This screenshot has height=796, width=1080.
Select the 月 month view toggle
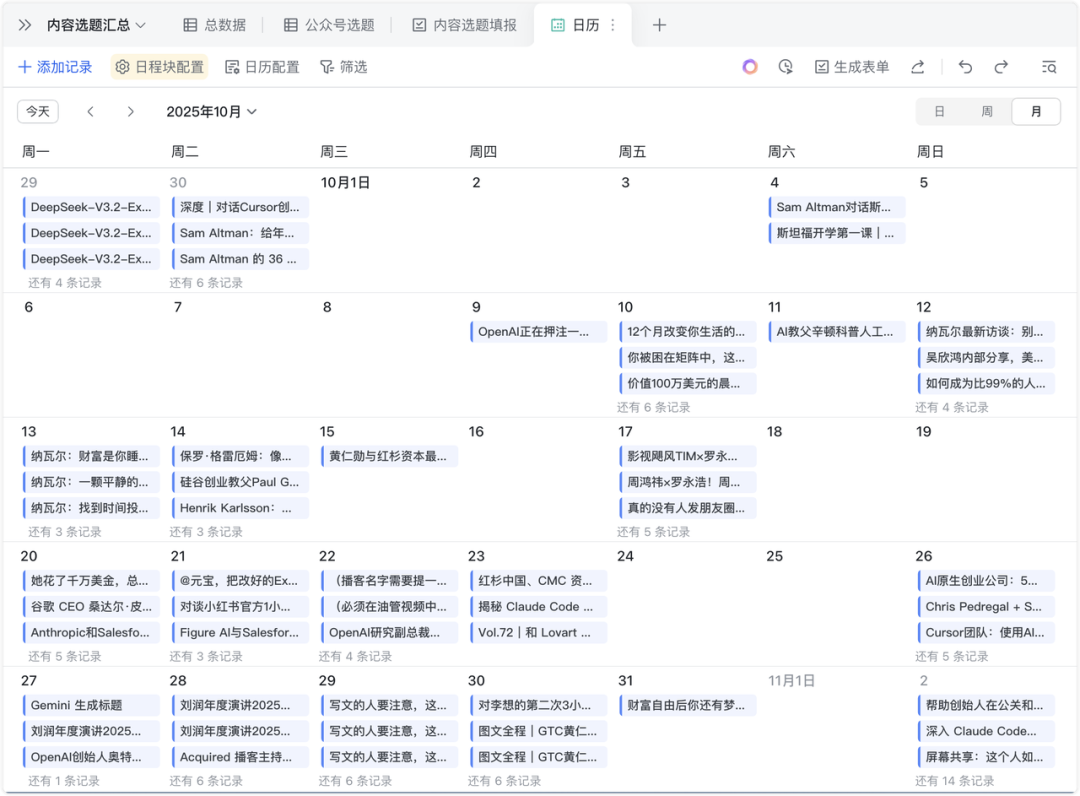pyautogui.click(x=1036, y=111)
